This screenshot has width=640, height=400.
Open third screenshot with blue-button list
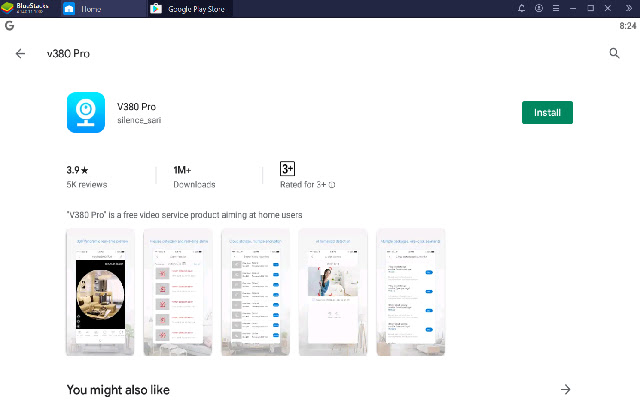coord(256,292)
